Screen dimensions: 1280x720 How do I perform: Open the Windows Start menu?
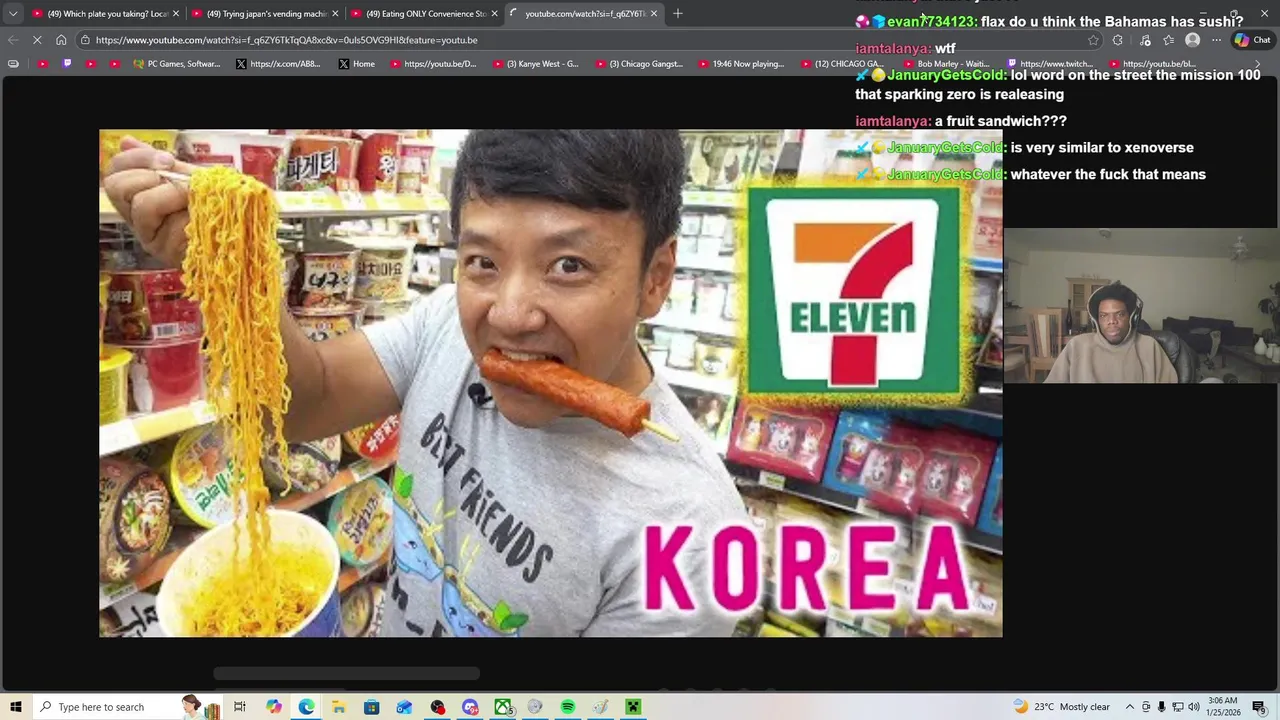pos(15,707)
